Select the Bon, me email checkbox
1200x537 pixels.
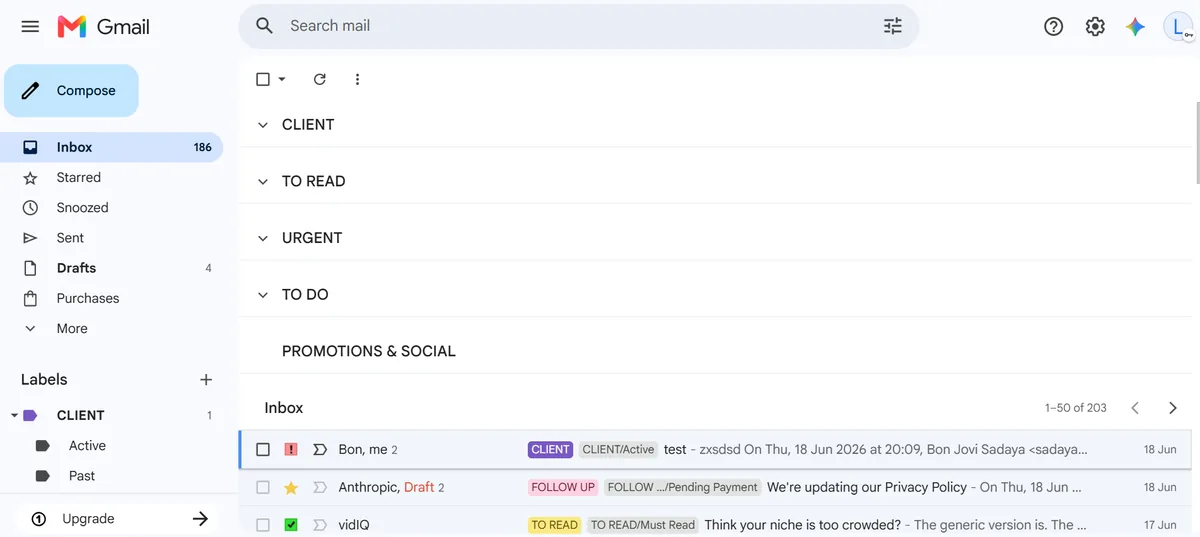tap(263, 450)
